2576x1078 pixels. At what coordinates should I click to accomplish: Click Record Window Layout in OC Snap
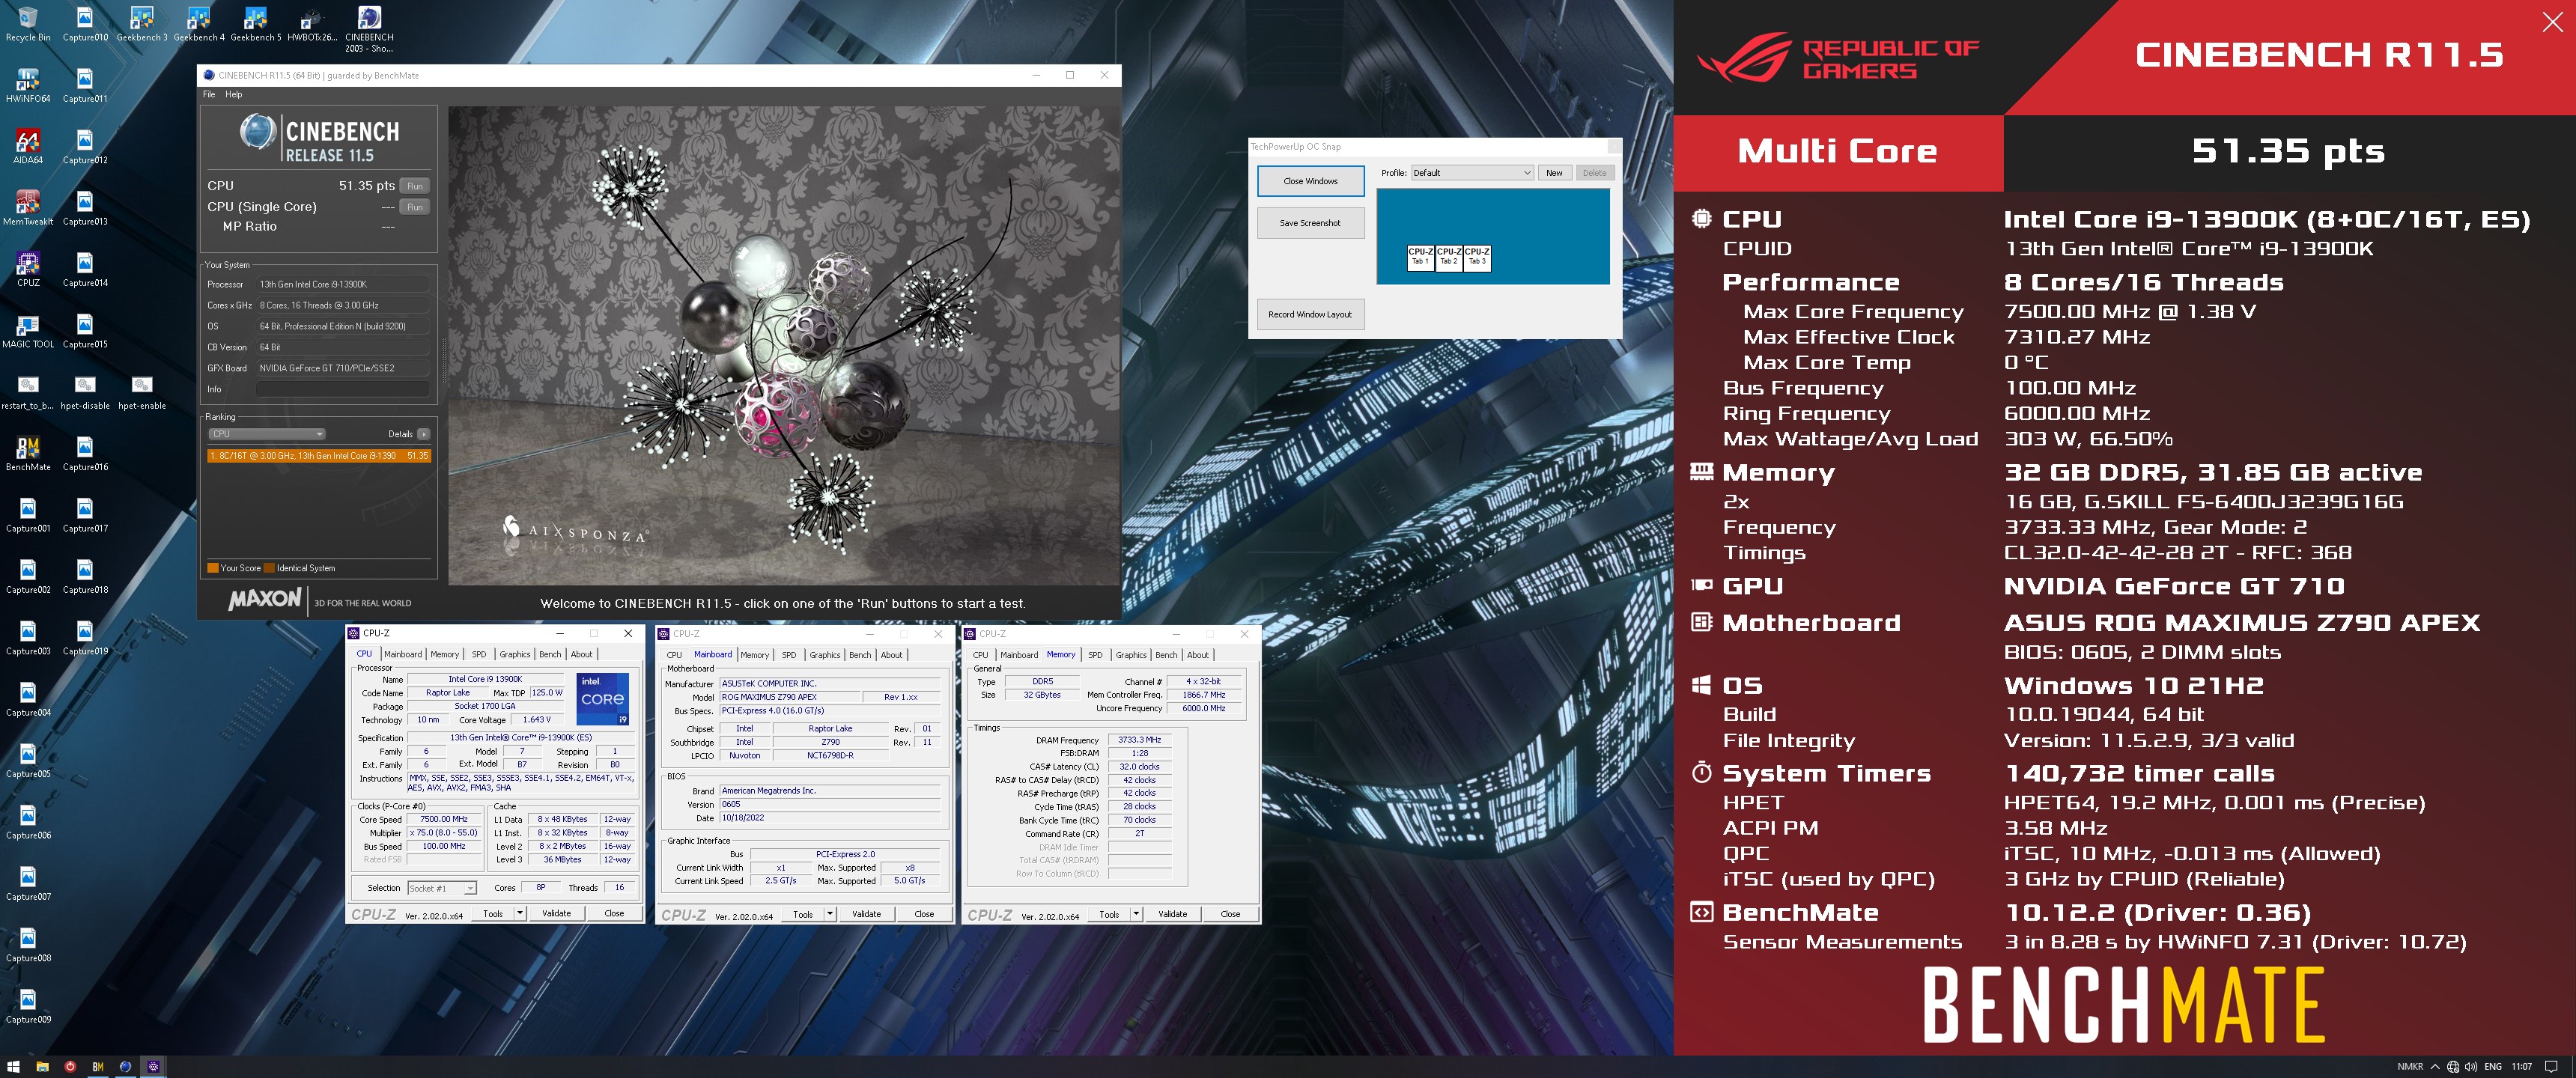(x=1310, y=314)
